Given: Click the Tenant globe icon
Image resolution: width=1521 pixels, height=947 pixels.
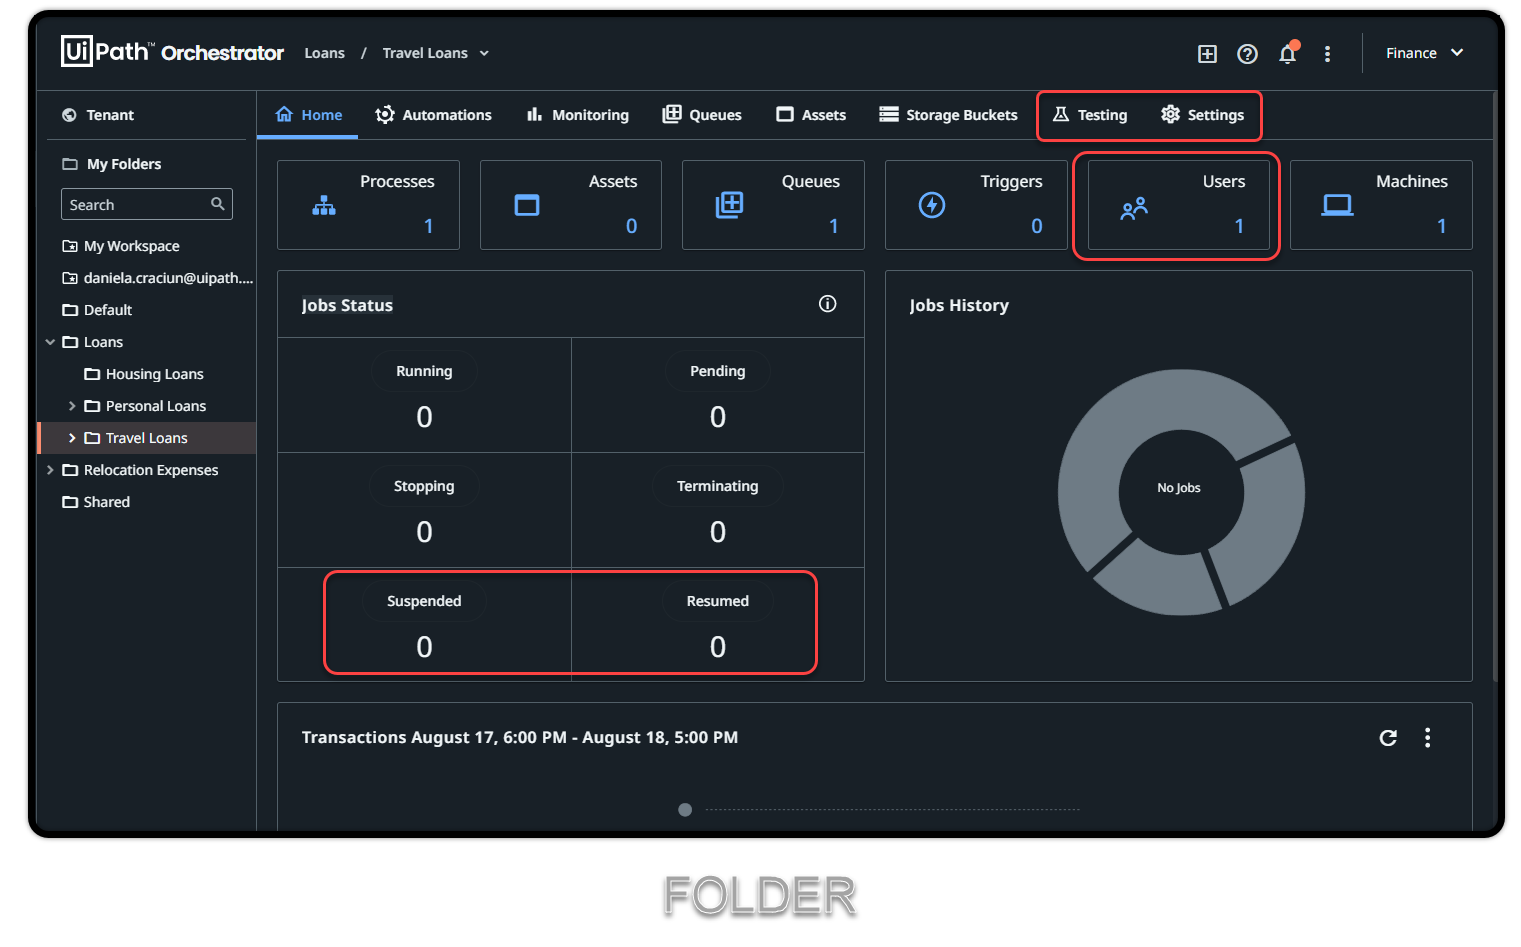Looking at the screenshot, I should point(69,115).
